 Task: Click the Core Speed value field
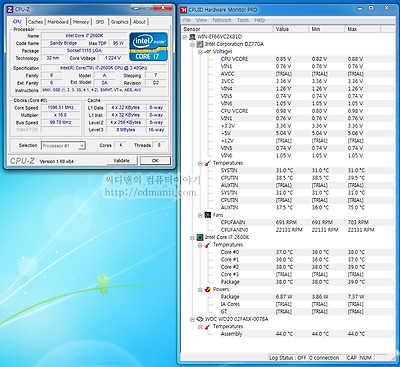click(x=60, y=108)
